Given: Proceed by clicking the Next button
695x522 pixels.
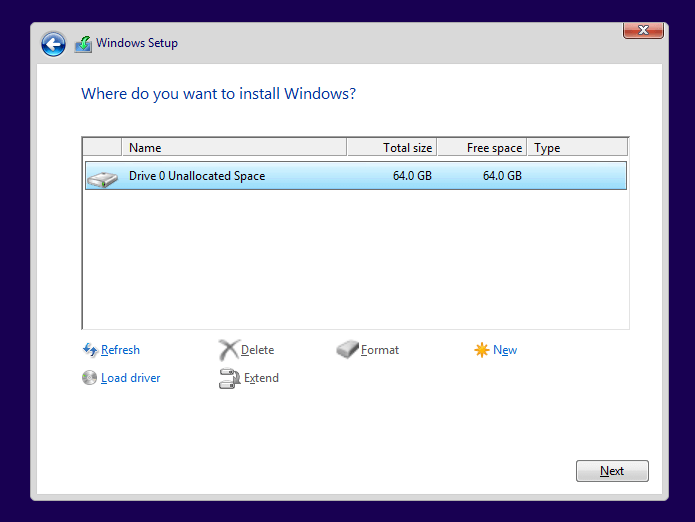Looking at the screenshot, I should point(612,471).
